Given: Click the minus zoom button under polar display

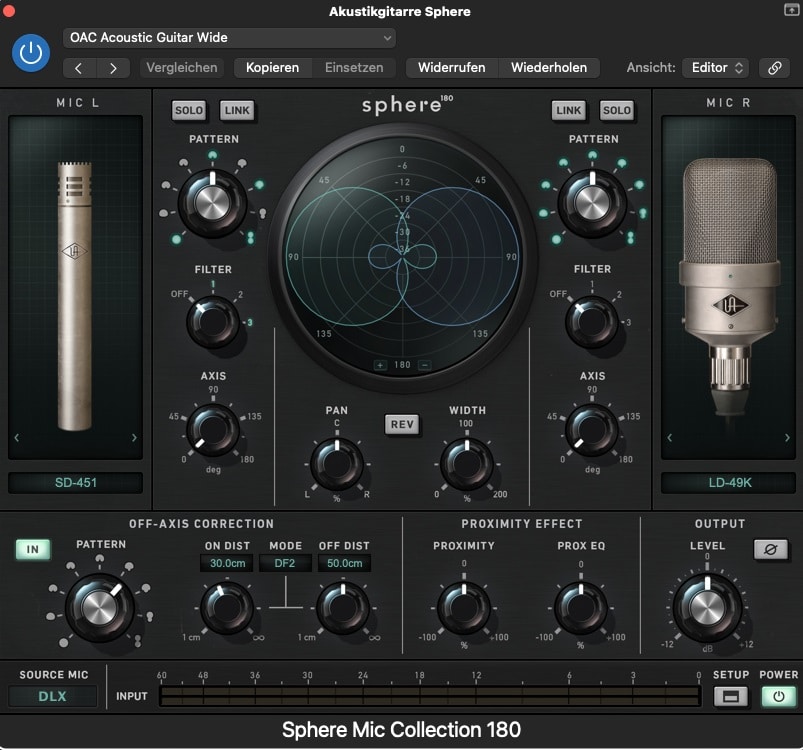Looking at the screenshot, I should pos(425,365).
